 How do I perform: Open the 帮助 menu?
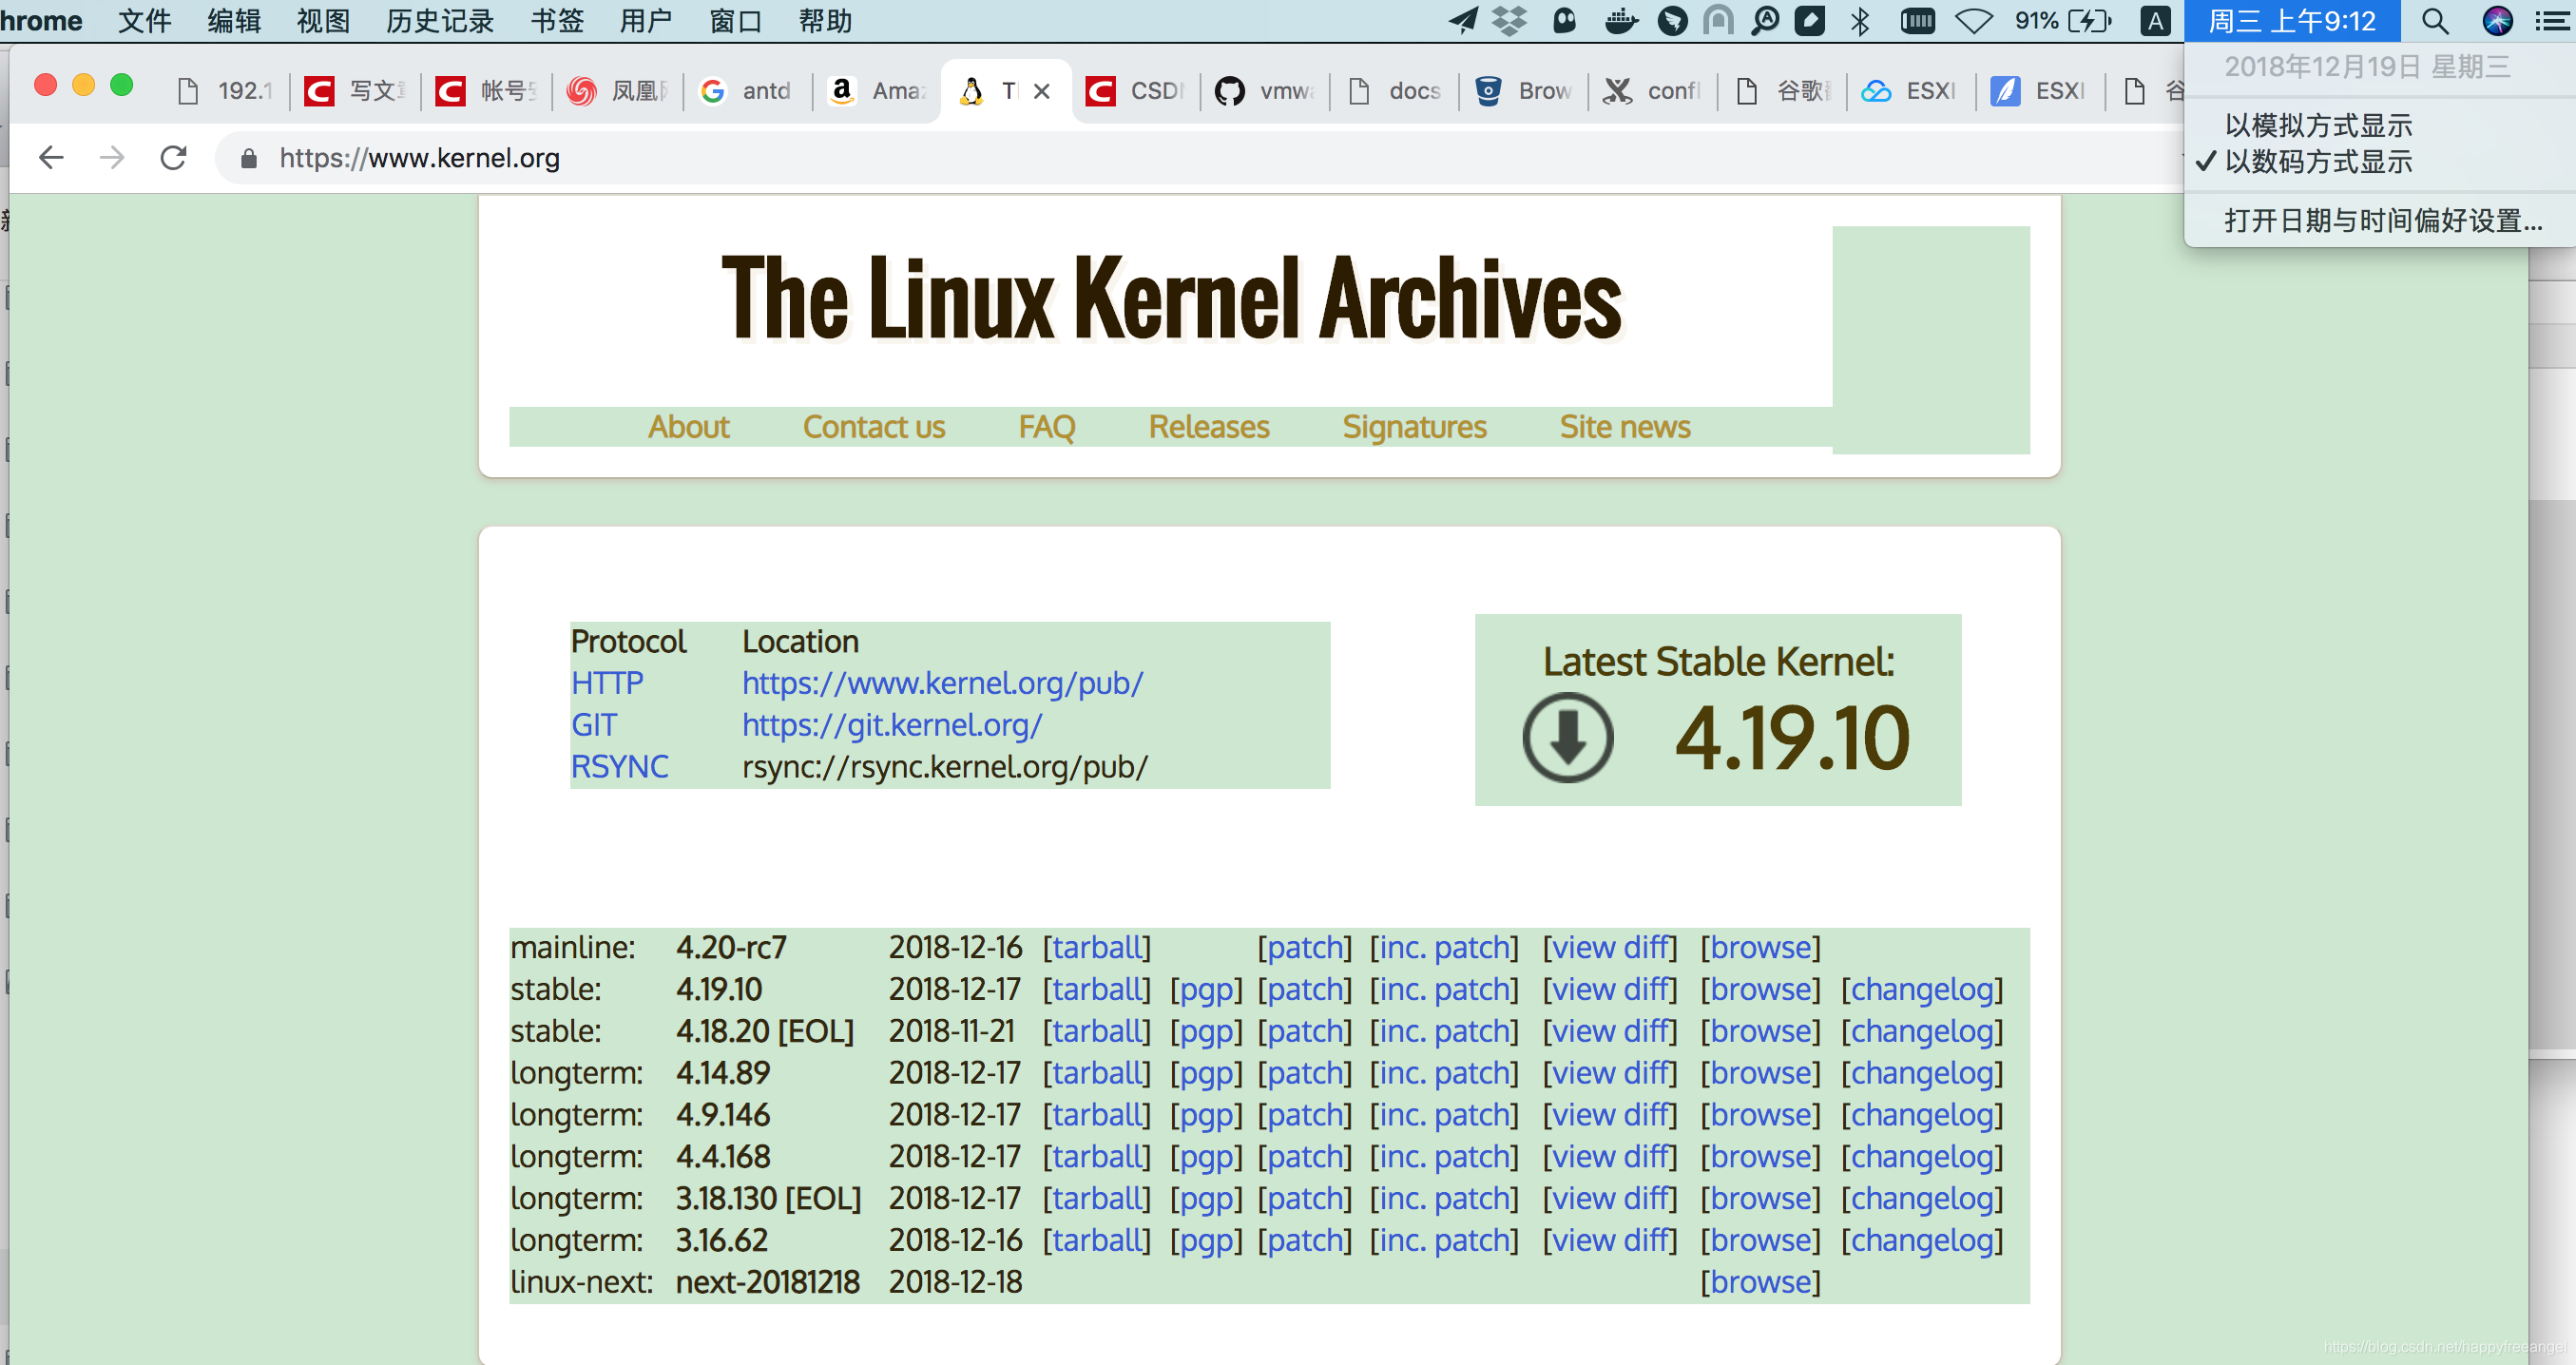click(825, 21)
